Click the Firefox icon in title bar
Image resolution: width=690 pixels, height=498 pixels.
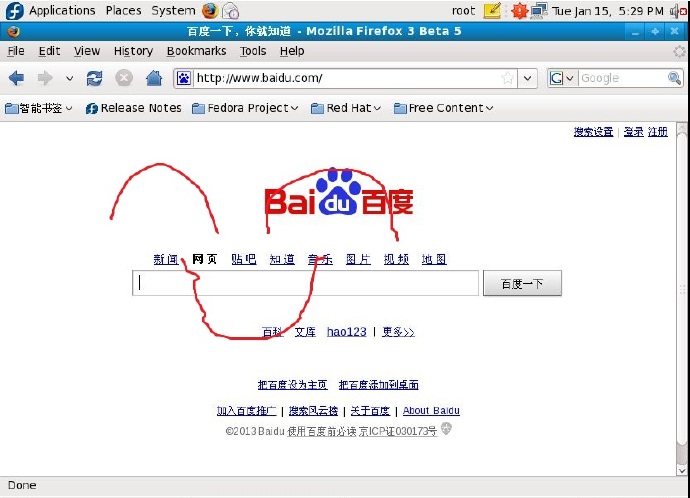13,31
